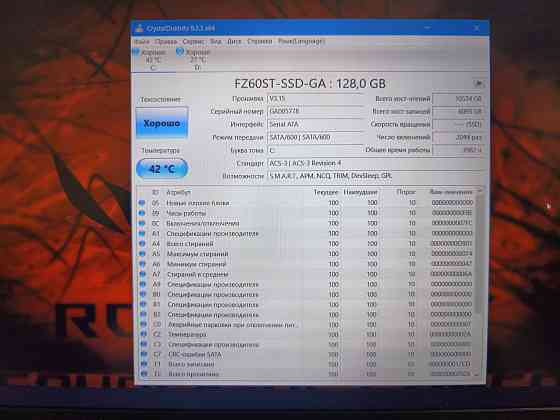Click the CrystalDiskInfo title bar icon
560x420 pixels.
click(140, 28)
